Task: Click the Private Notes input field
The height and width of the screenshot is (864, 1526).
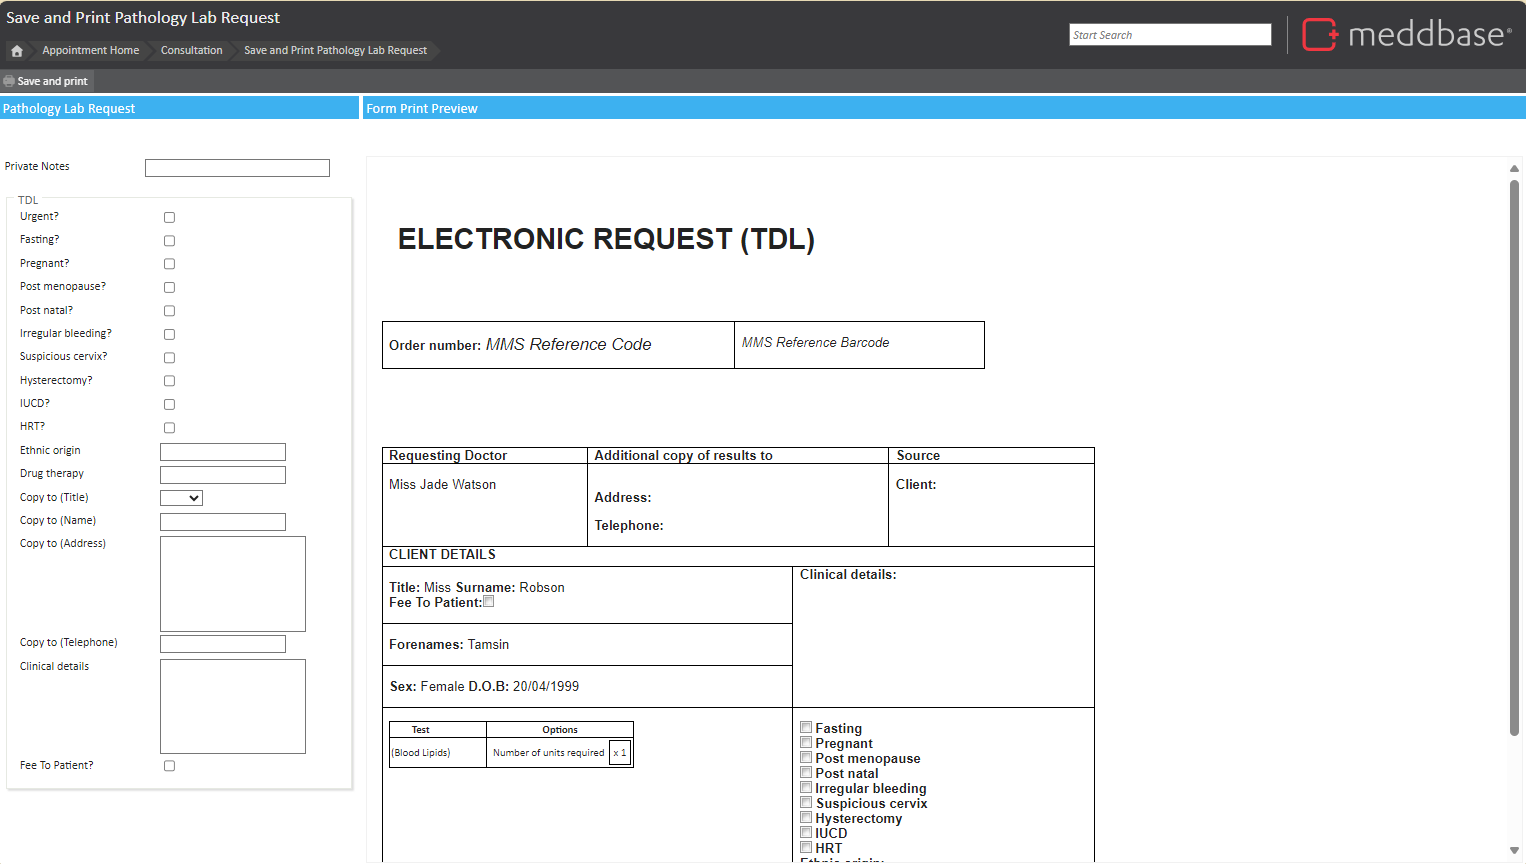Action: 237,168
